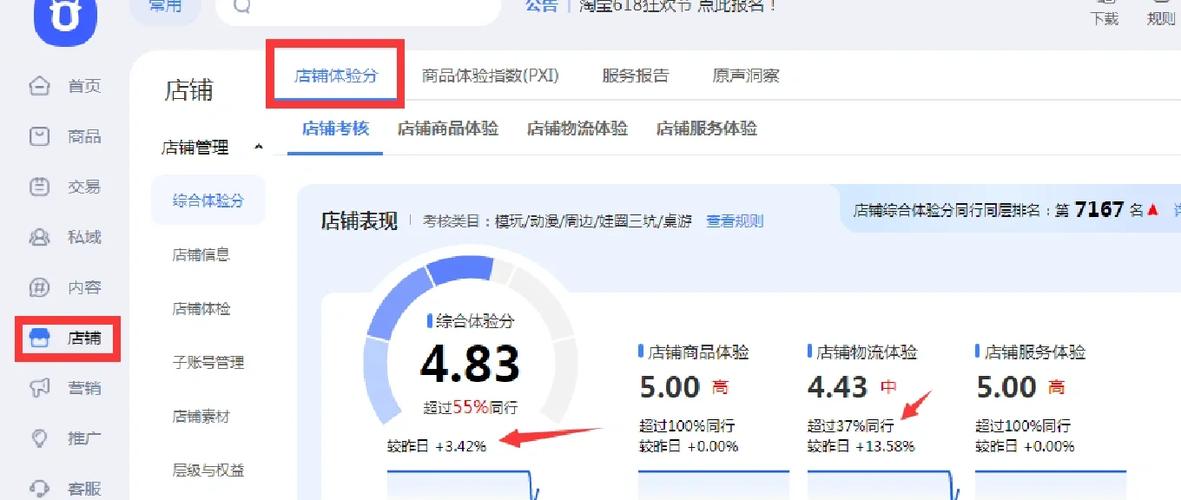Viewport: 1181px width, 500px height.
Task: Open the 营销 megaphone icon in sidebar
Action: [x=39, y=388]
